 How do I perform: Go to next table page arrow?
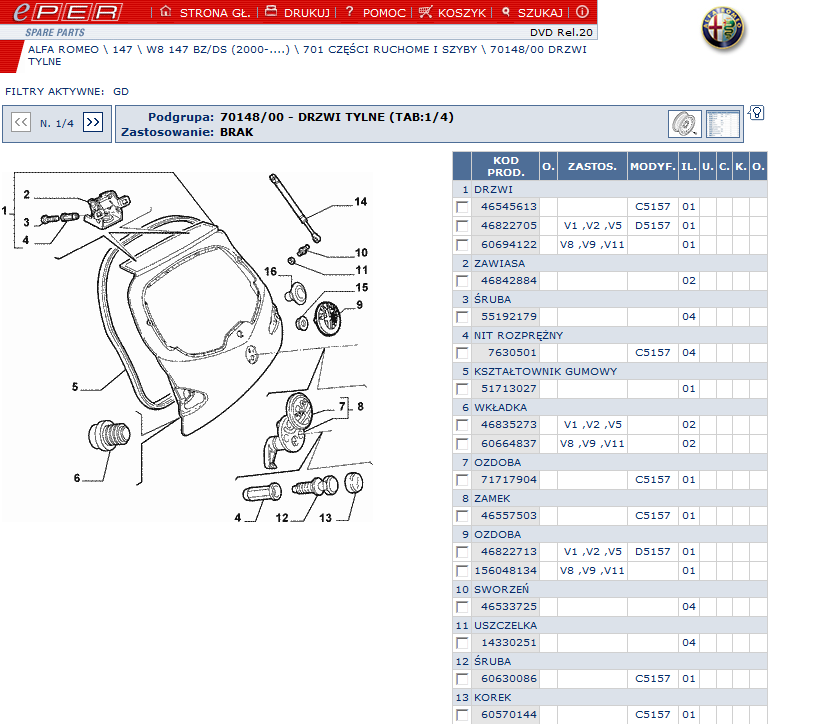[93, 122]
